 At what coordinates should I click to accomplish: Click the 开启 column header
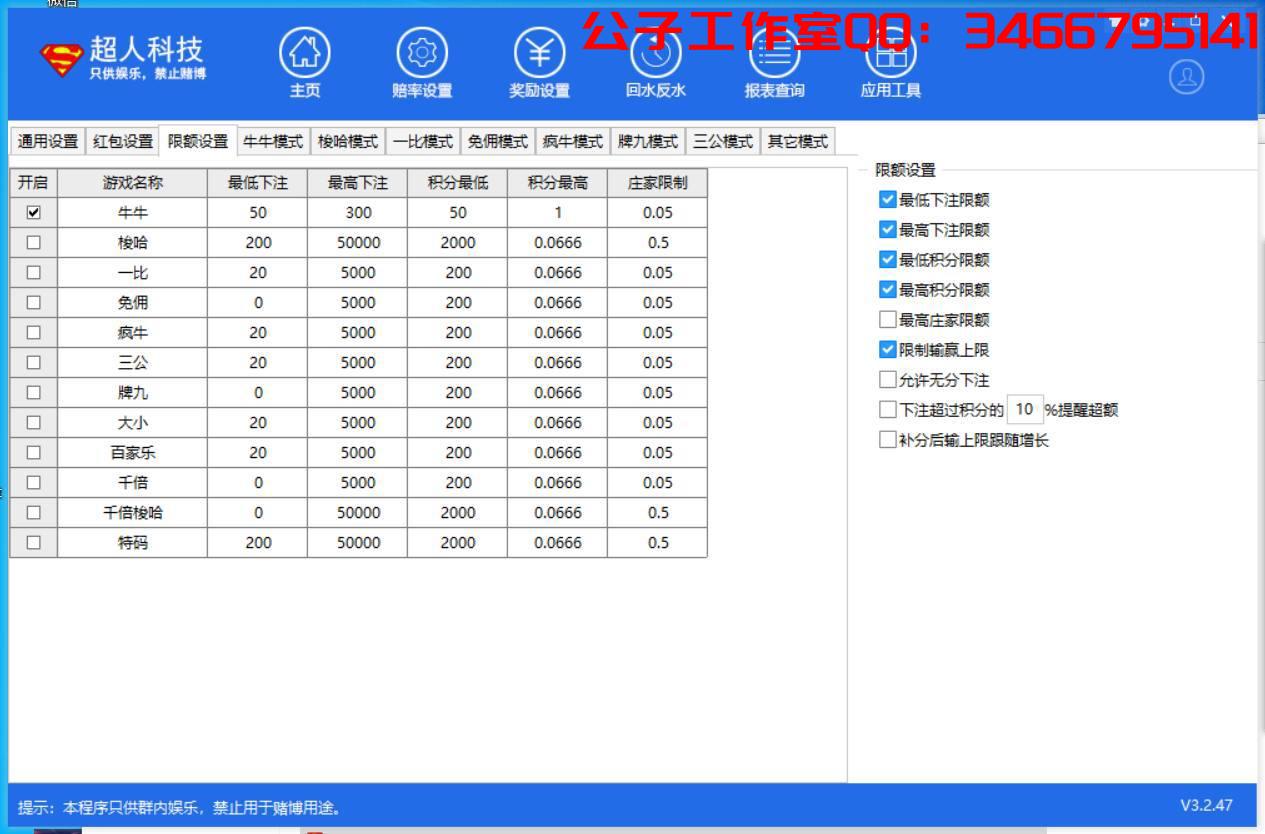(34, 183)
